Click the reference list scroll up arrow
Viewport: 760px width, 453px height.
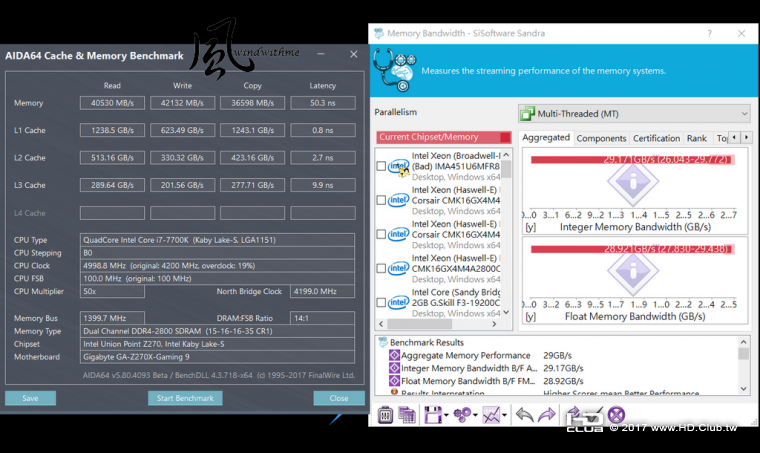coord(506,155)
